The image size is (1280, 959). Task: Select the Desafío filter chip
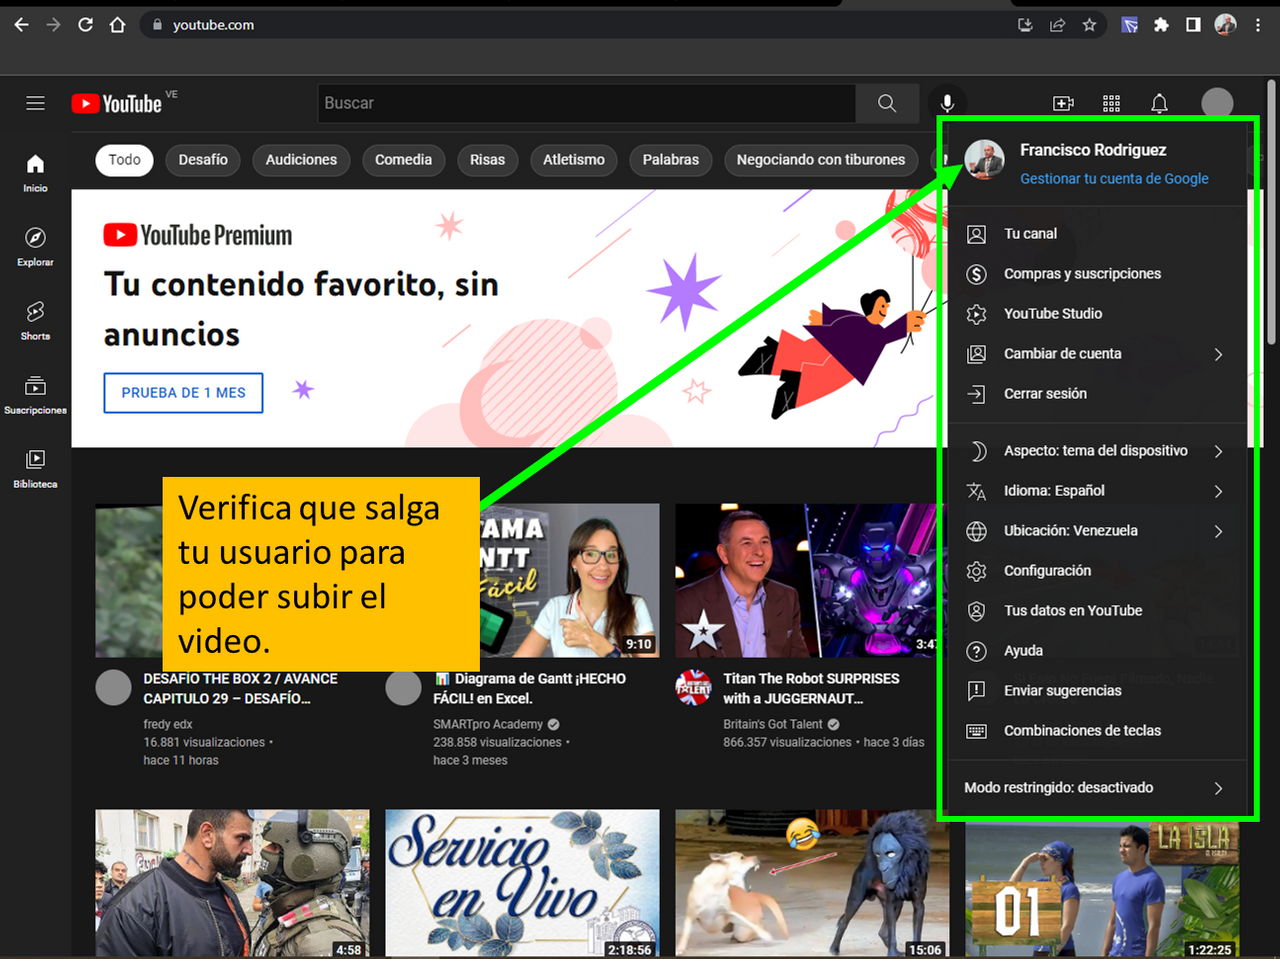pyautogui.click(x=203, y=160)
